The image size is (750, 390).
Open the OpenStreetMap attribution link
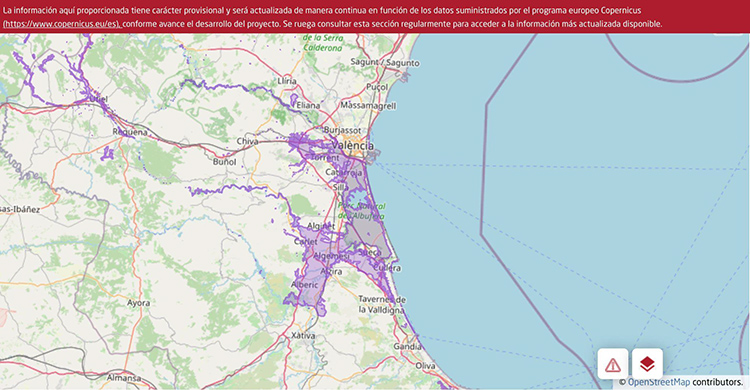659,382
